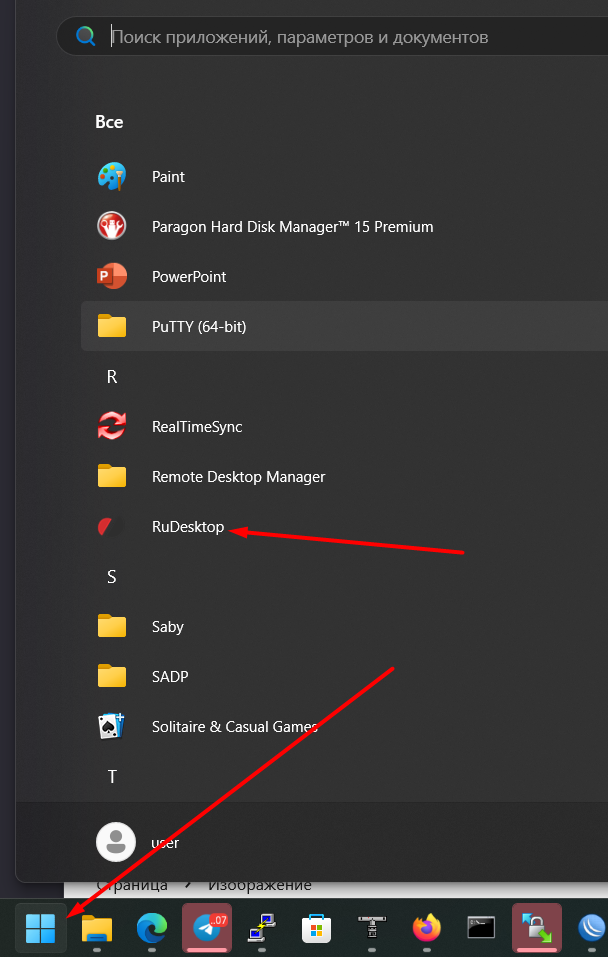This screenshot has width=608, height=957.
Task: Expand the PuTTY (64-bit) folder
Action: click(199, 327)
